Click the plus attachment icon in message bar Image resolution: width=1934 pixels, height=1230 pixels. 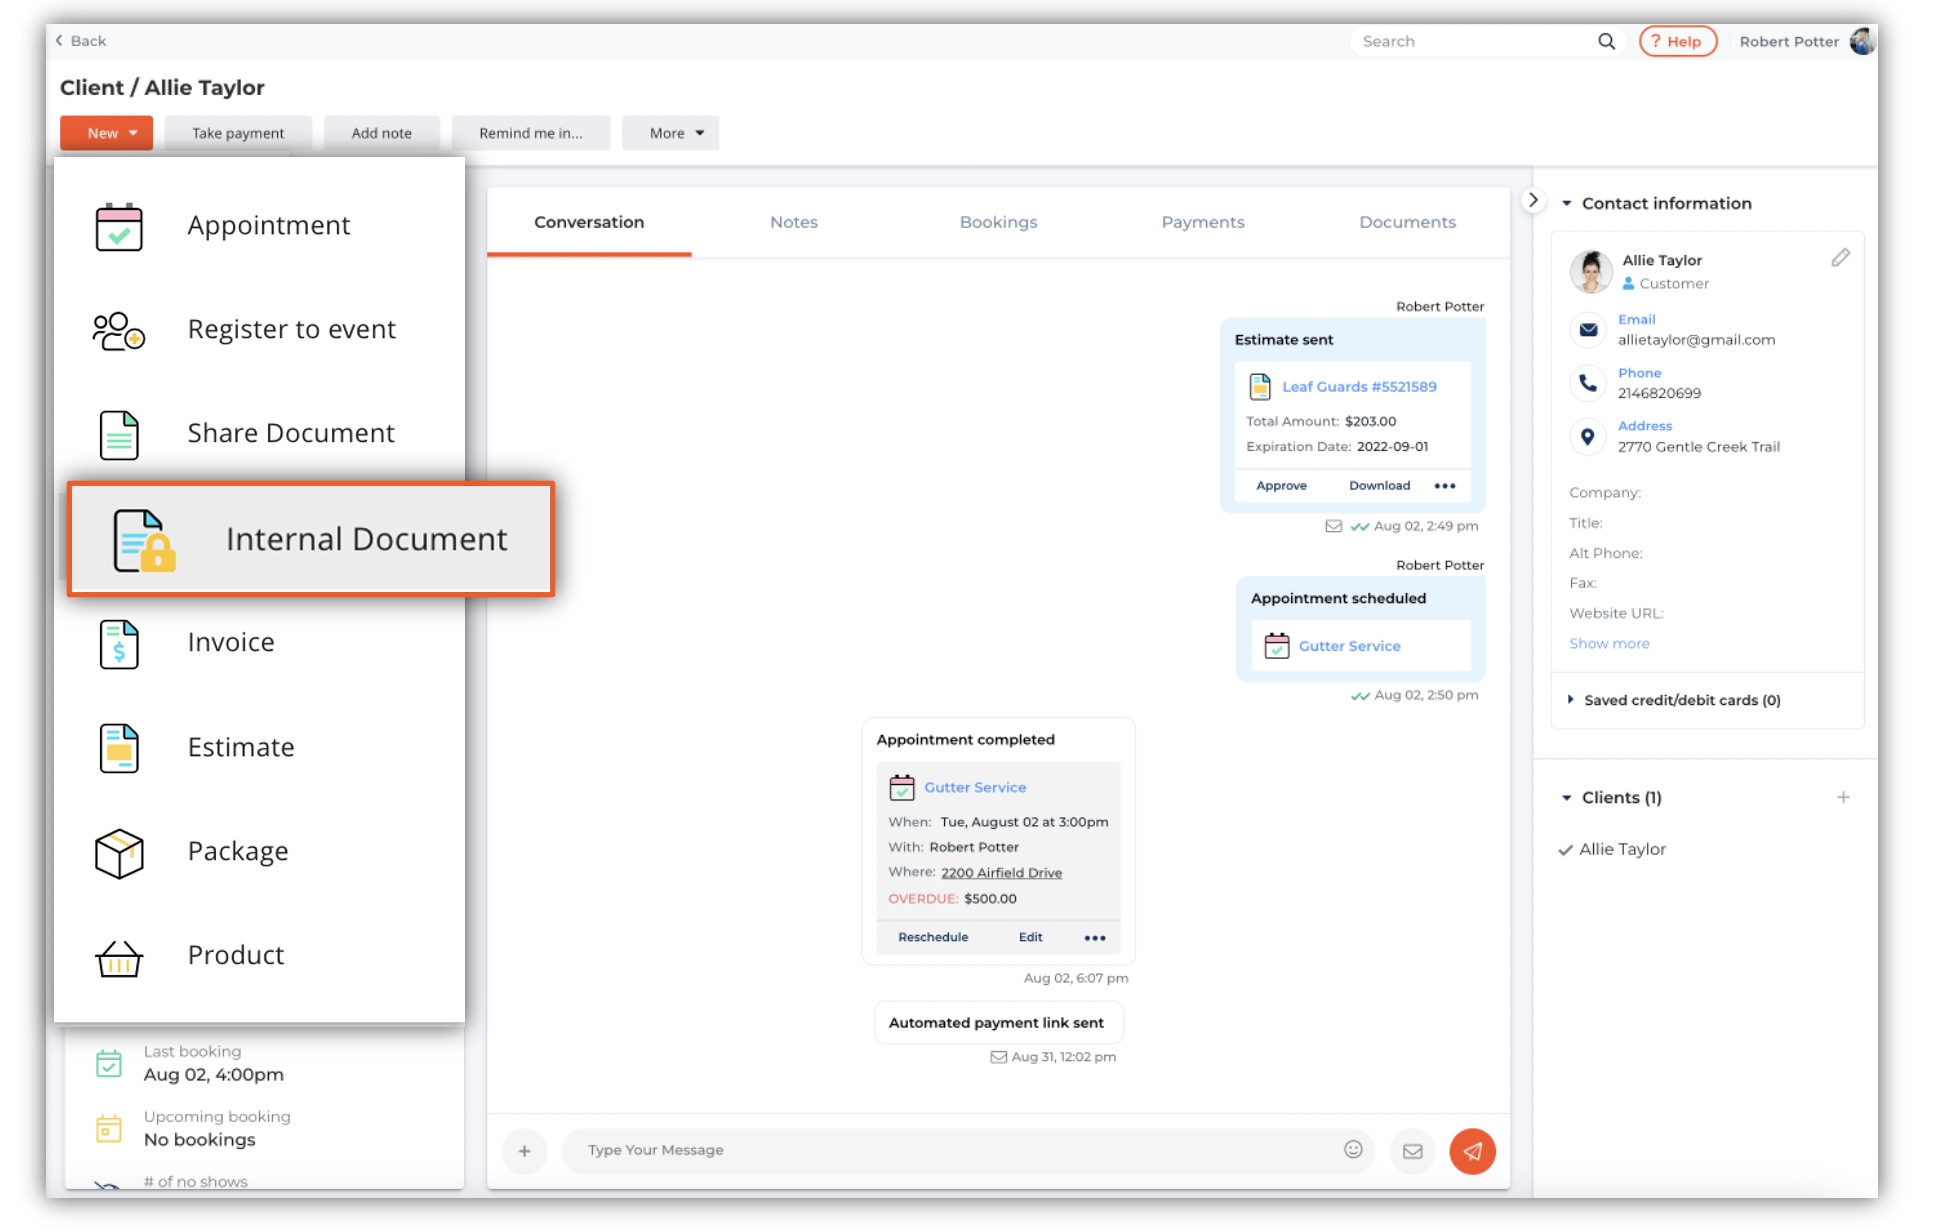[524, 1150]
